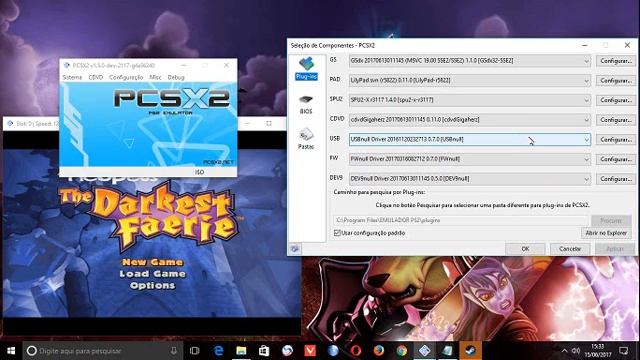Expand the PAD plugin dropdown
The width and height of the screenshot is (640, 360).
click(586, 80)
